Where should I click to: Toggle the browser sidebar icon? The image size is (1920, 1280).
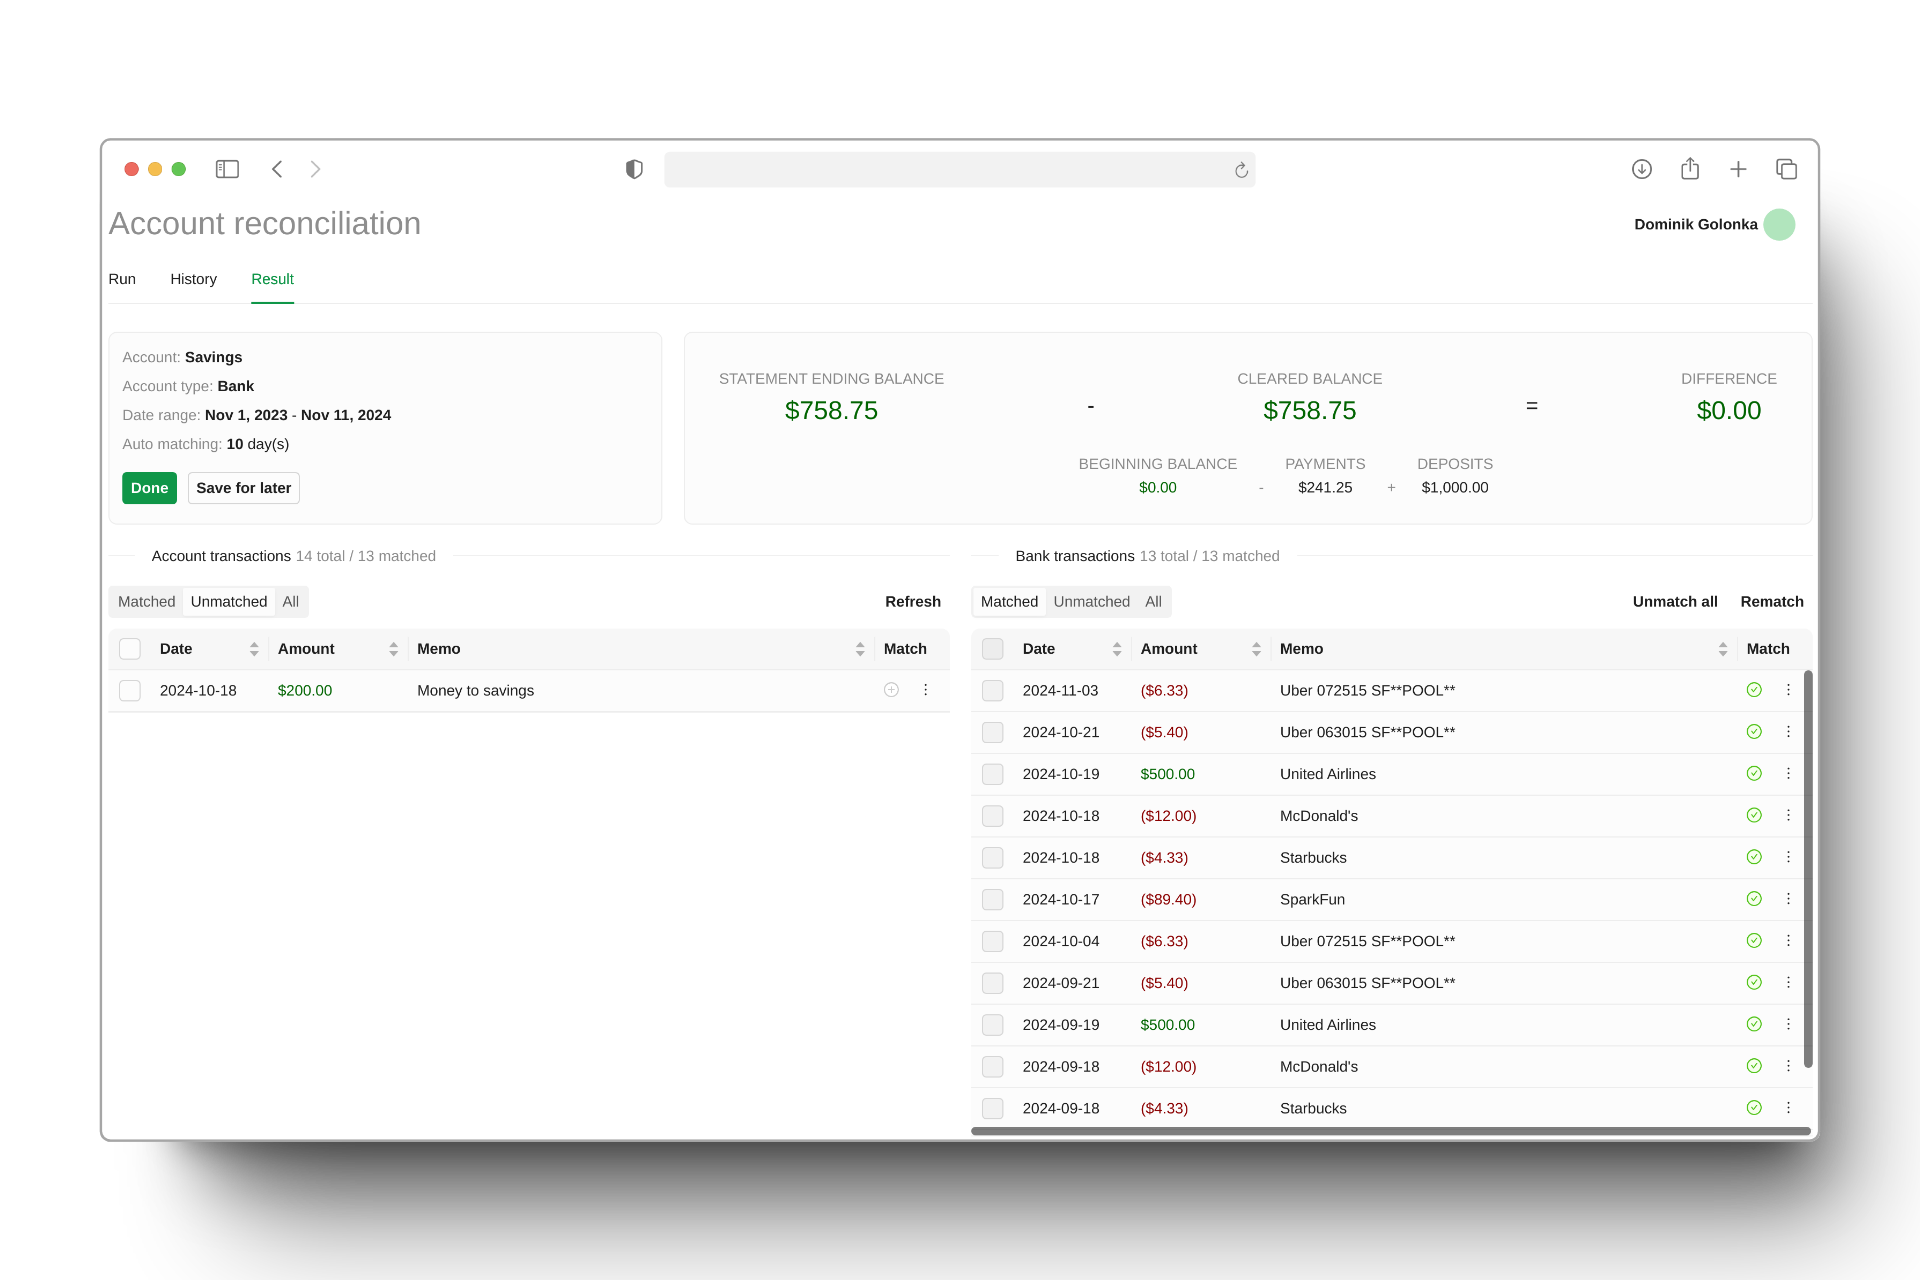pos(227,169)
